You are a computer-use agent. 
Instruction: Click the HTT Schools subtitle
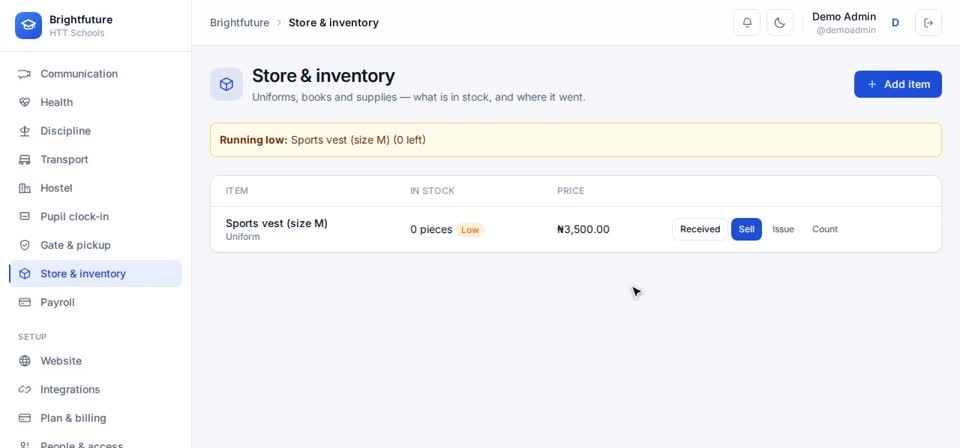(77, 33)
